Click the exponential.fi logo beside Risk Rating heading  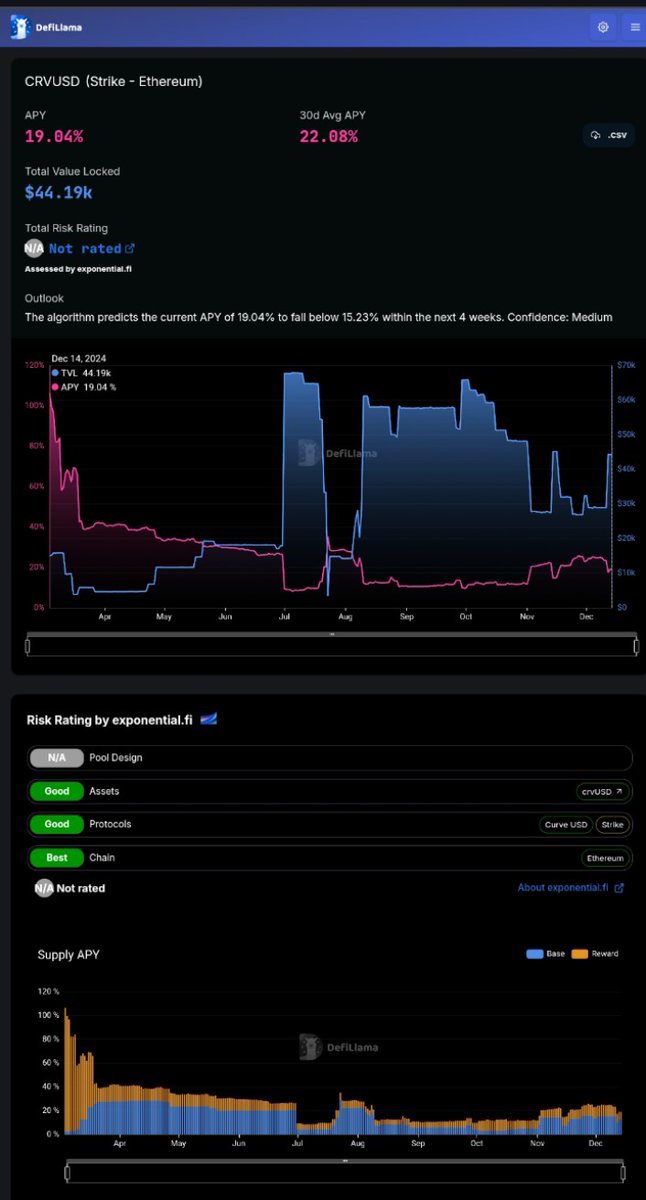209,719
